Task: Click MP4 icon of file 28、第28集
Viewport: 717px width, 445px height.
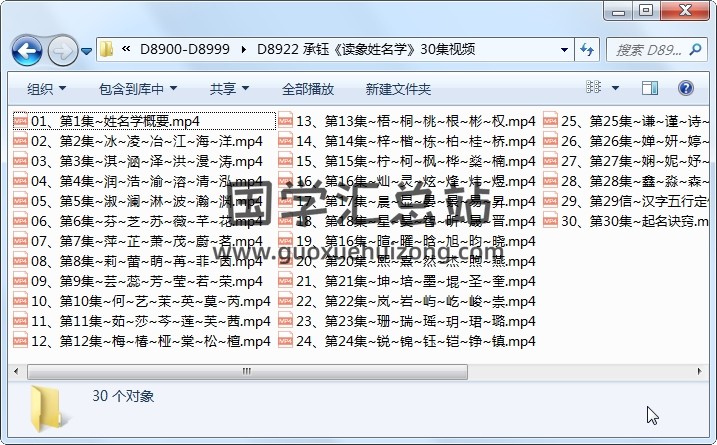Action: point(551,181)
